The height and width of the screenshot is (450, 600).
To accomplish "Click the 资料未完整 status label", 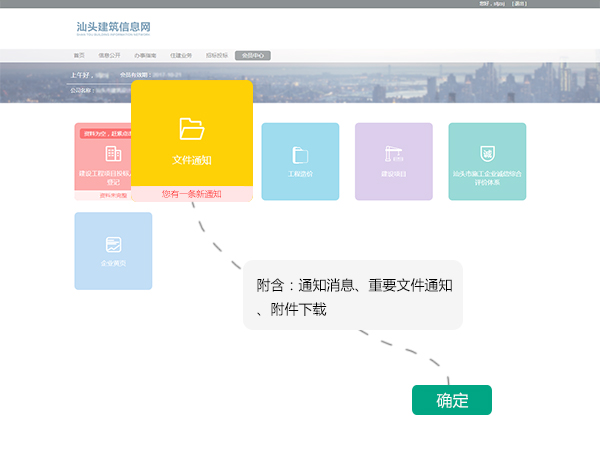I will 112,195.
